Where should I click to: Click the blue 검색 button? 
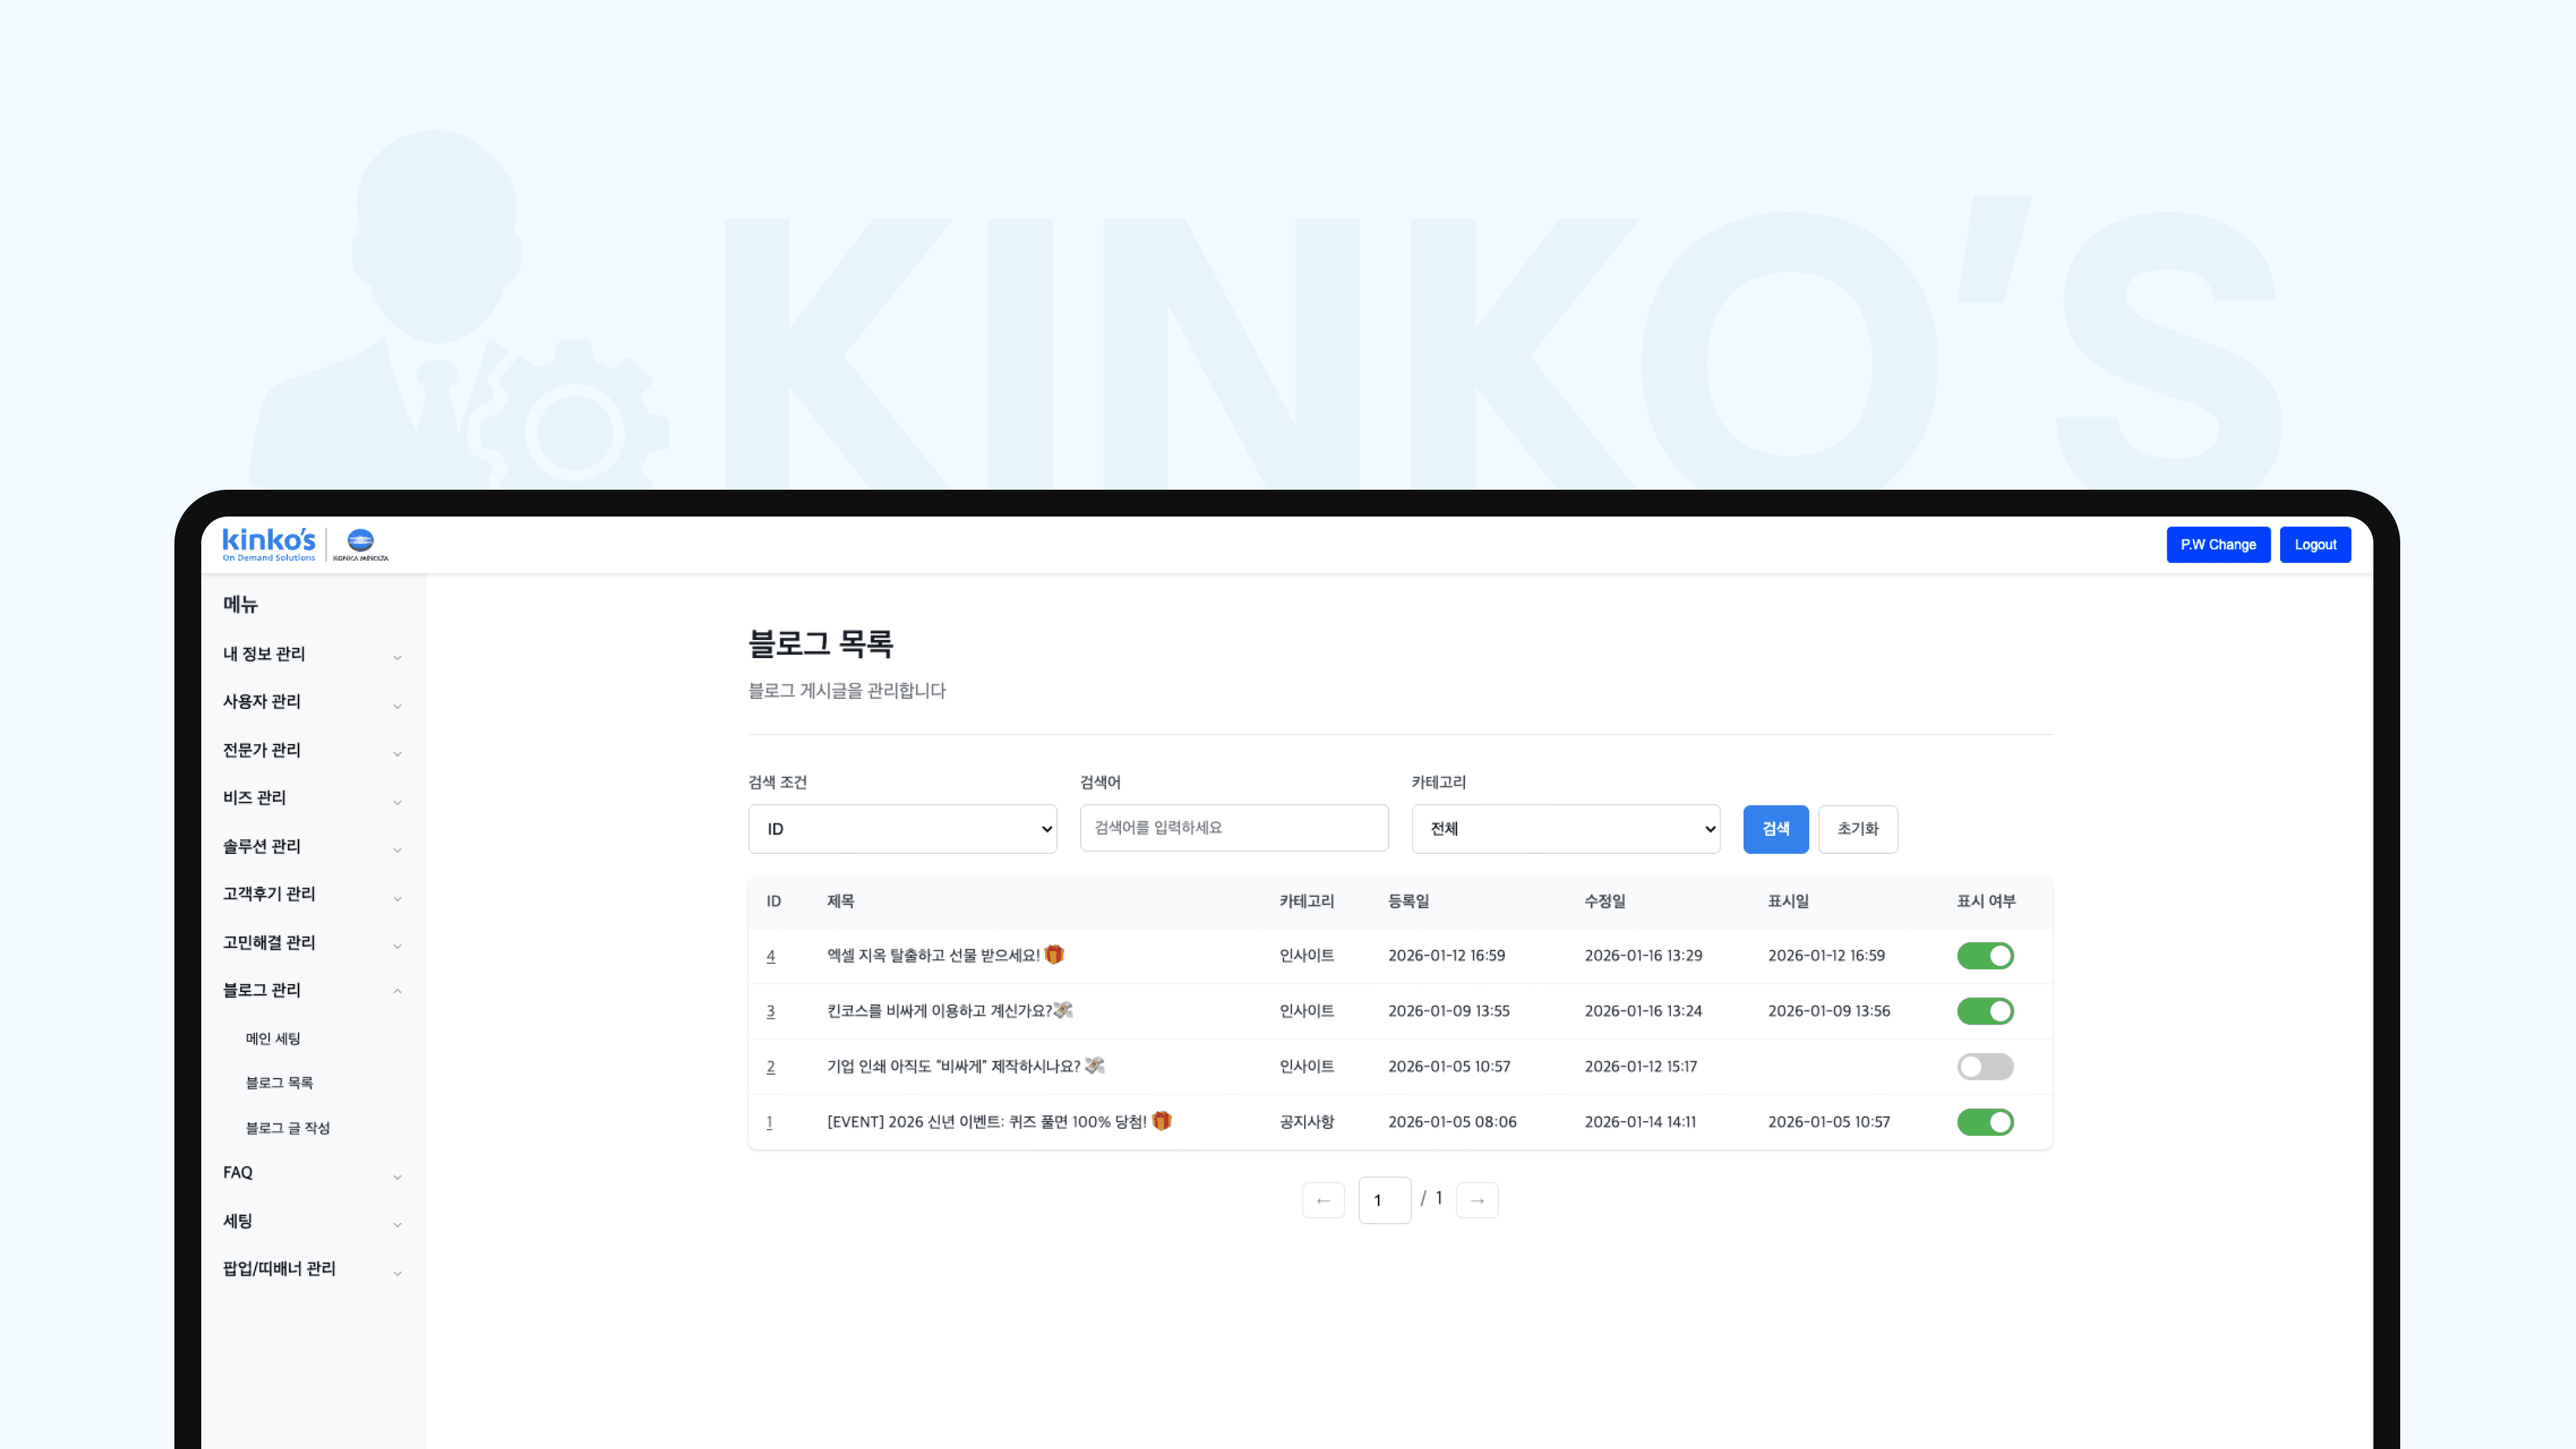click(1775, 829)
